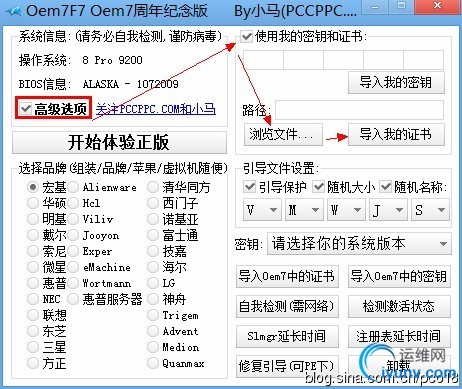This screenshot has height=389, width=462.
Task: Choose the Exper brand option
Action: 73,251
